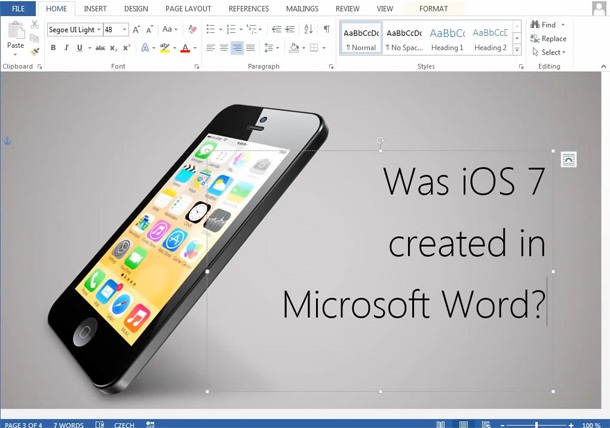Activate the Format Painter brush
The height and width of the screenshot is (428, 610).
coord(35,51)
